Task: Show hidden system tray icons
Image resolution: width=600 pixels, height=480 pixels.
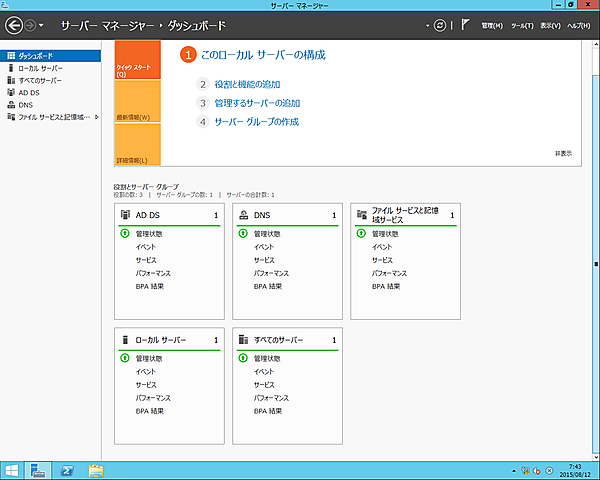Action: click(x=514, y=471)
